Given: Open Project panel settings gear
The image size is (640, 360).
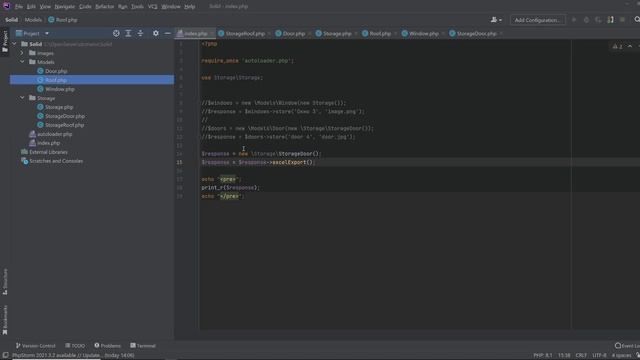Looking at the screenshot, I should [x=156, y=33].
